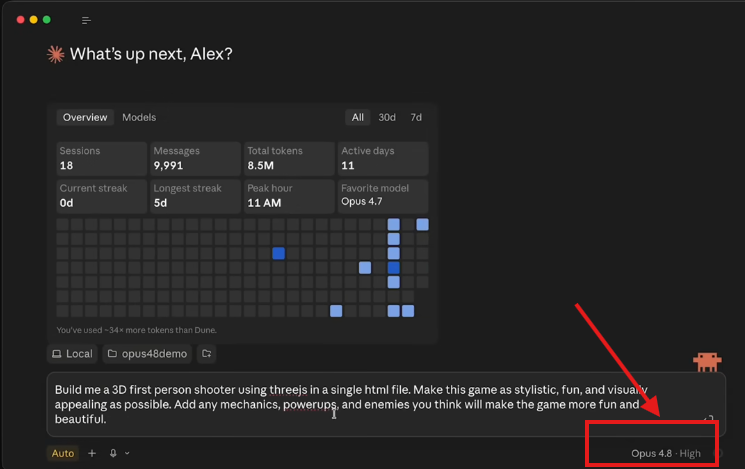Click the orange pixel robot mascot
The image size is (745, 469).
click(x=707, y=362)
